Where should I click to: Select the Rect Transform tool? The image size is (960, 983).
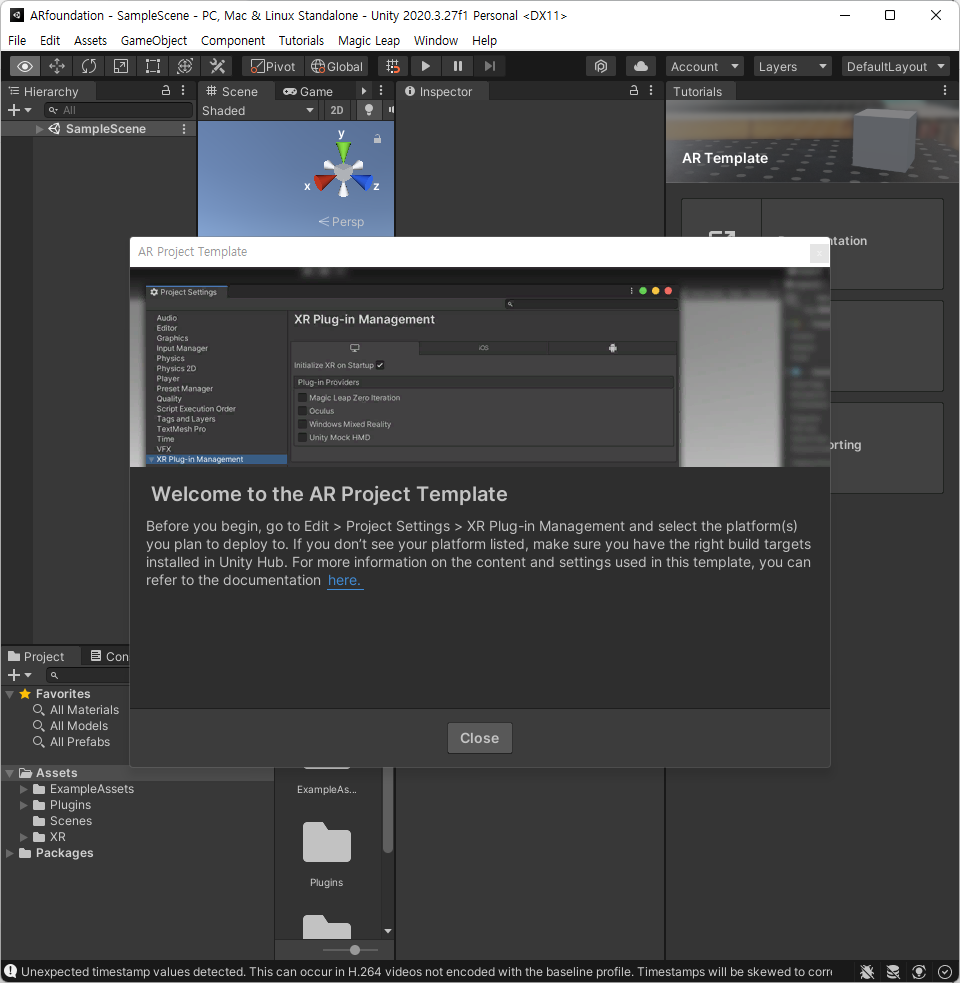tap(153, 66)
